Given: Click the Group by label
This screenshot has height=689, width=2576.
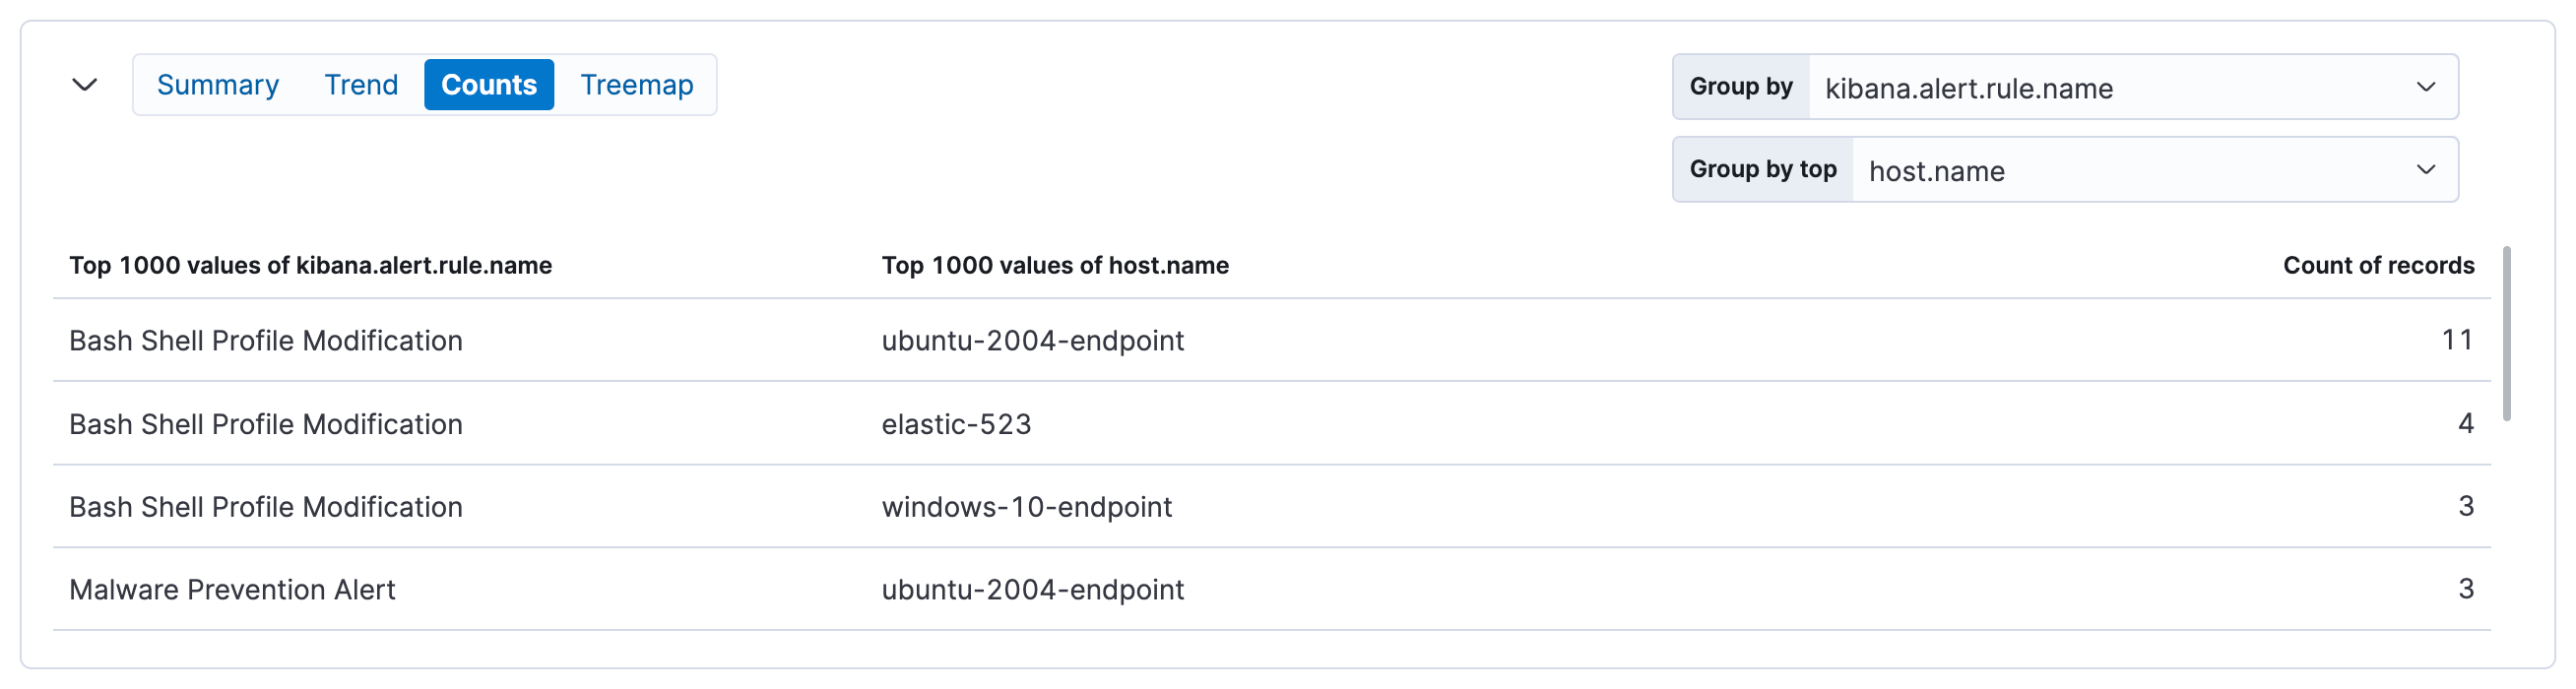Looking at the screenshot, I should [x=1740, y=87].
